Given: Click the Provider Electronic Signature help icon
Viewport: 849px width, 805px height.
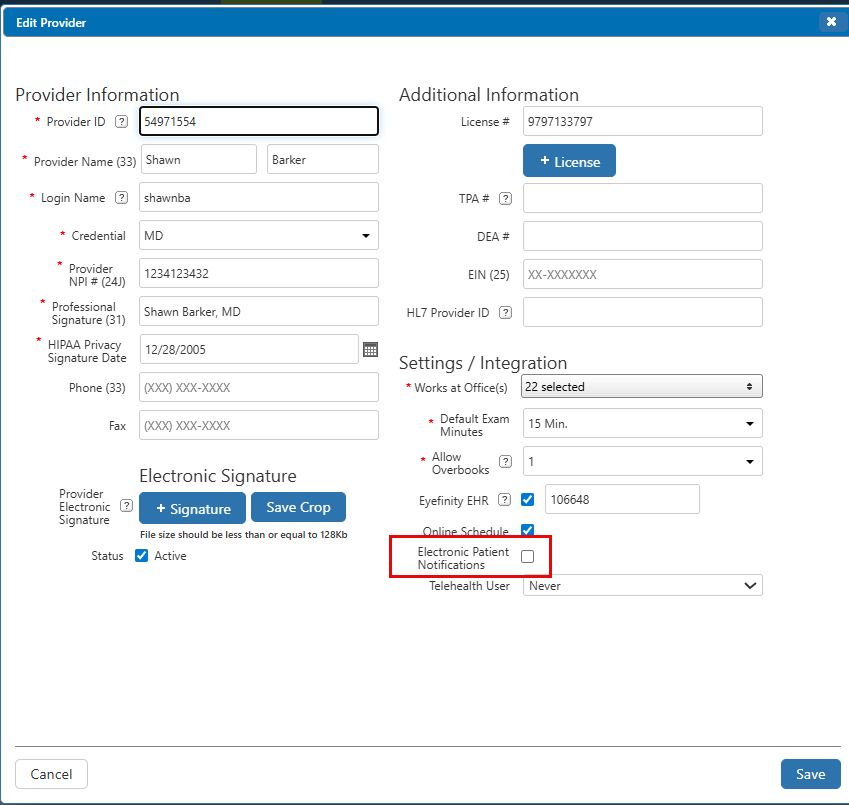Looking at the screenshot, I should pyautogui.click(x=126, y=506).
